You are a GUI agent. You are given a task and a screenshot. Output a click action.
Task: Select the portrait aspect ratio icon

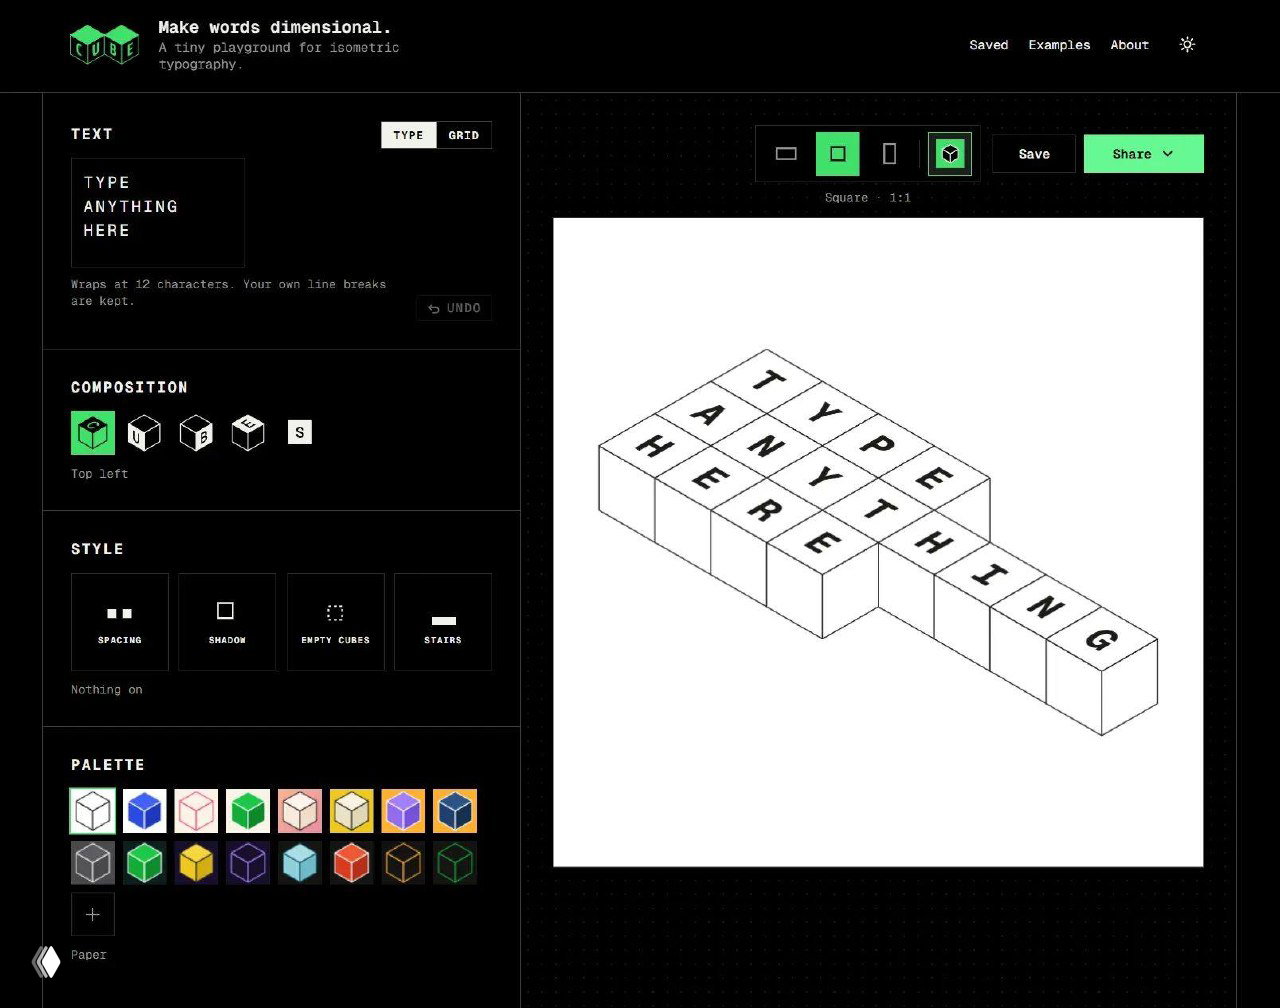coord(890,154)
